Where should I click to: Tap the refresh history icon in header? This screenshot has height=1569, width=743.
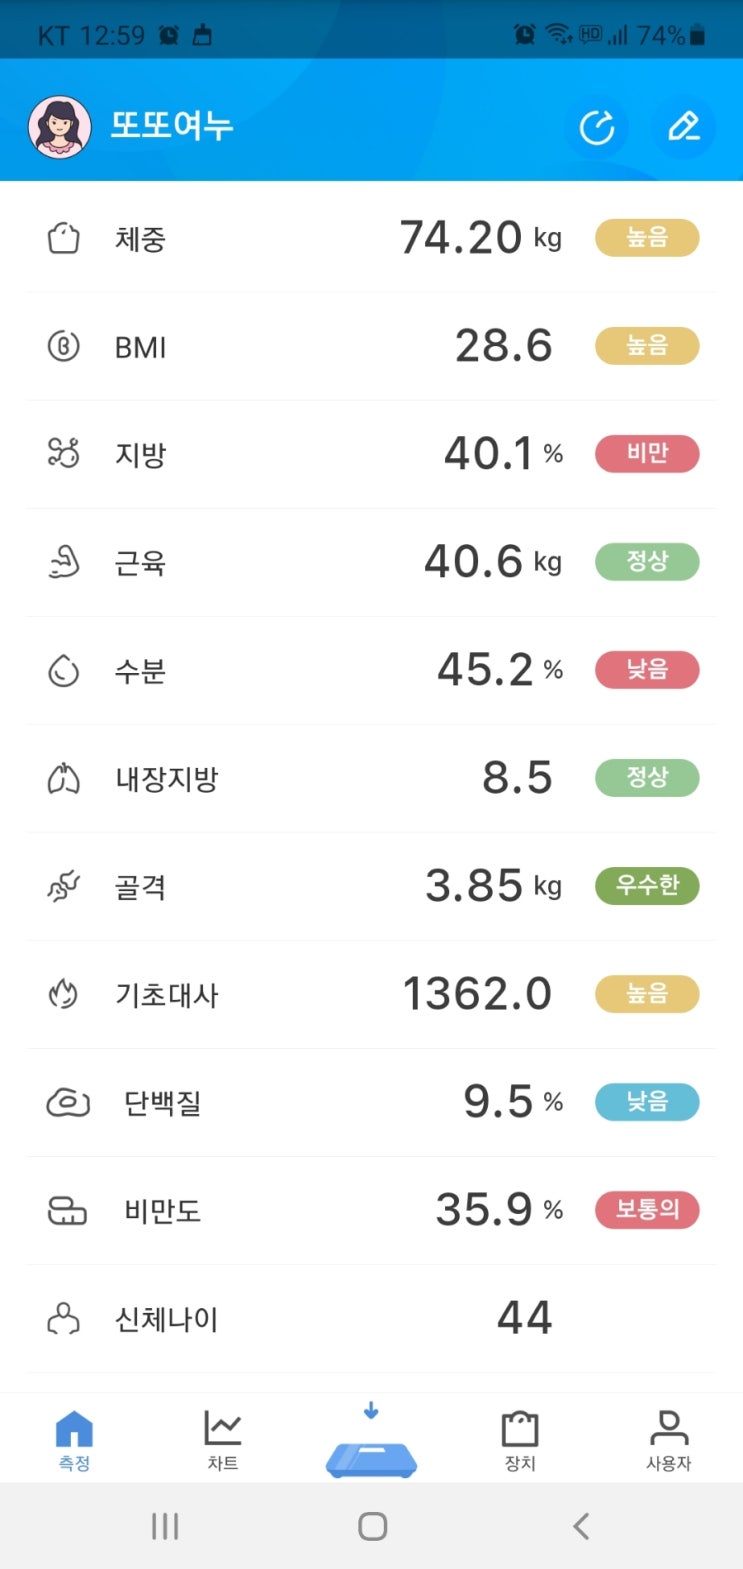tap(597, 127)
